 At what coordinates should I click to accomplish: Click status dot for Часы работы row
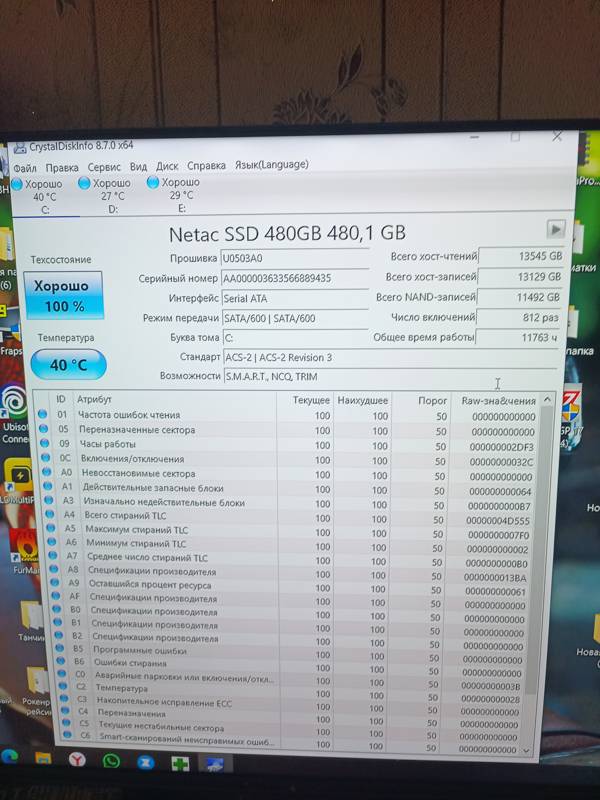click(44, 443)
